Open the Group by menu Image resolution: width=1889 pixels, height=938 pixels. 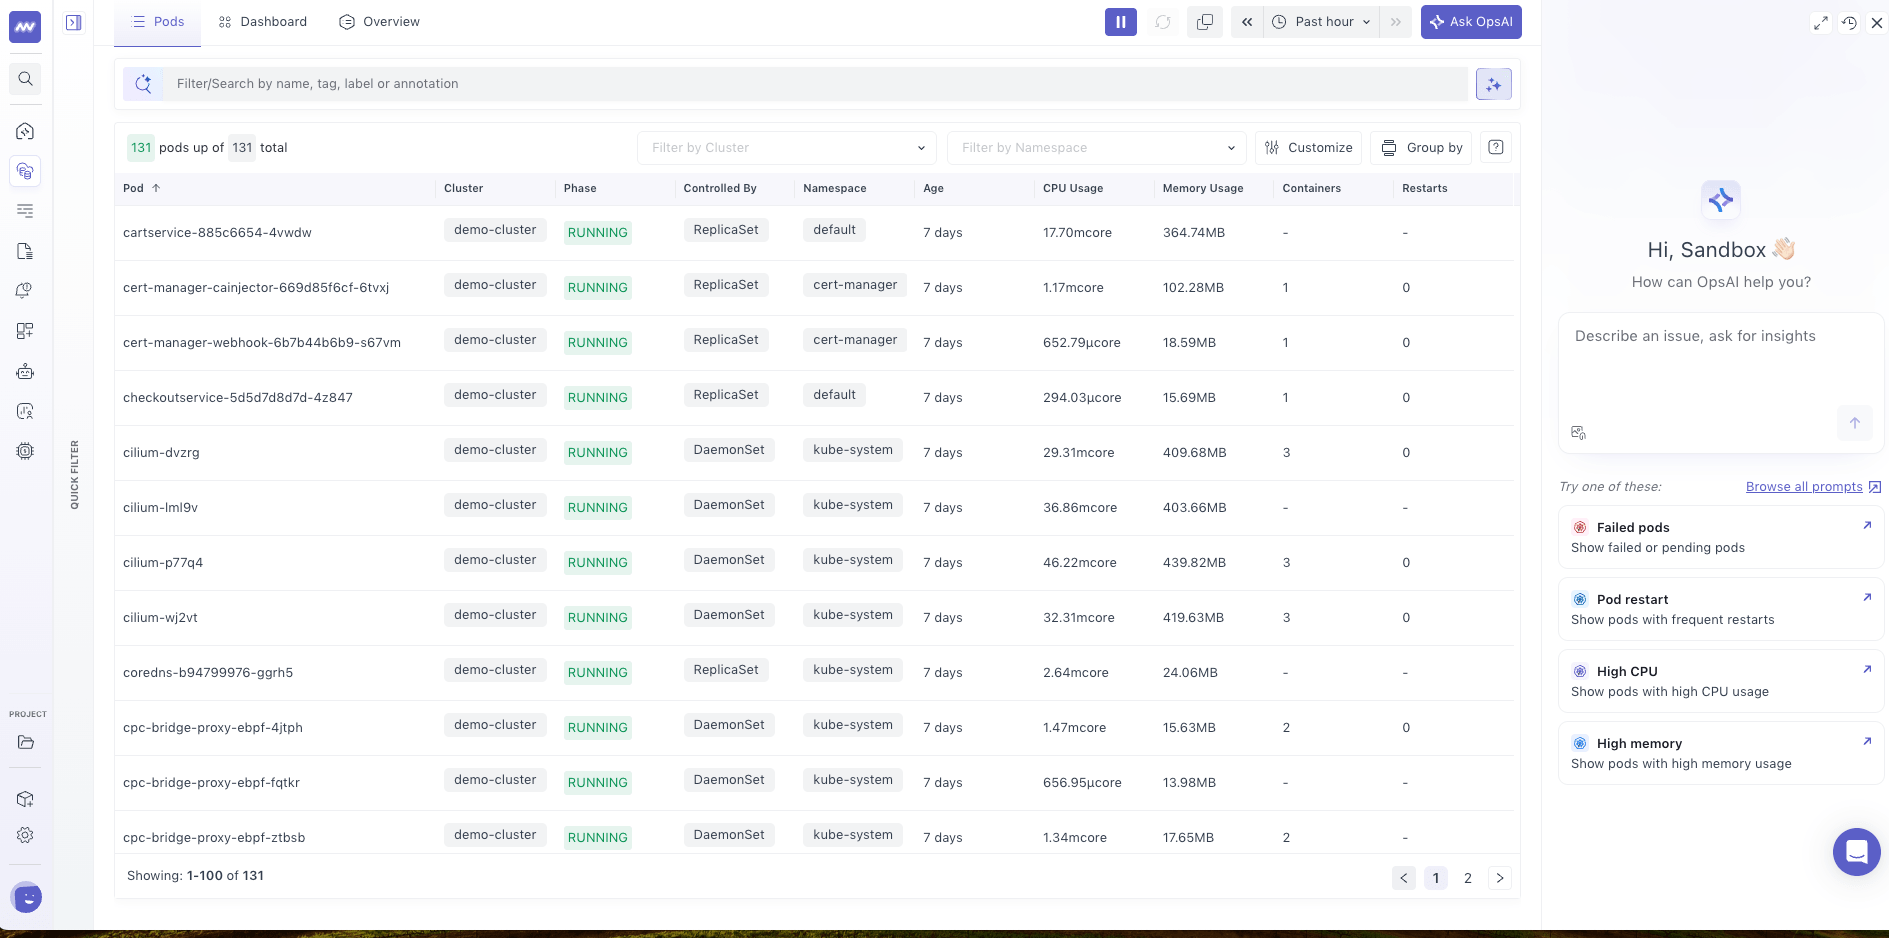point(1421,148)
